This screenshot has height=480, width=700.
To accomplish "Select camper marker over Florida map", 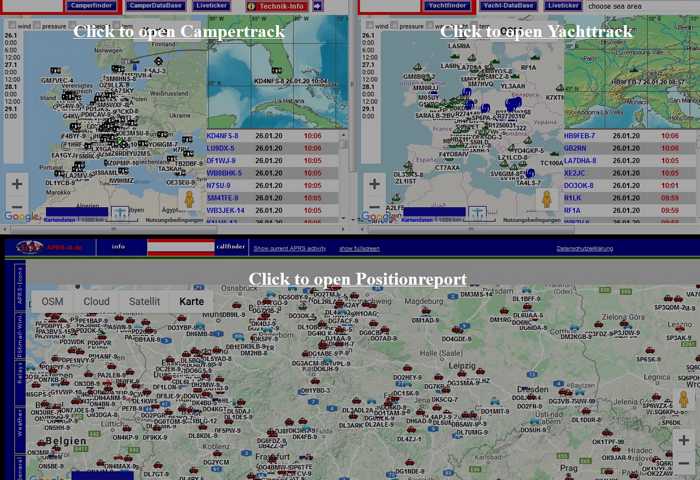I will (x=277, y=71).
